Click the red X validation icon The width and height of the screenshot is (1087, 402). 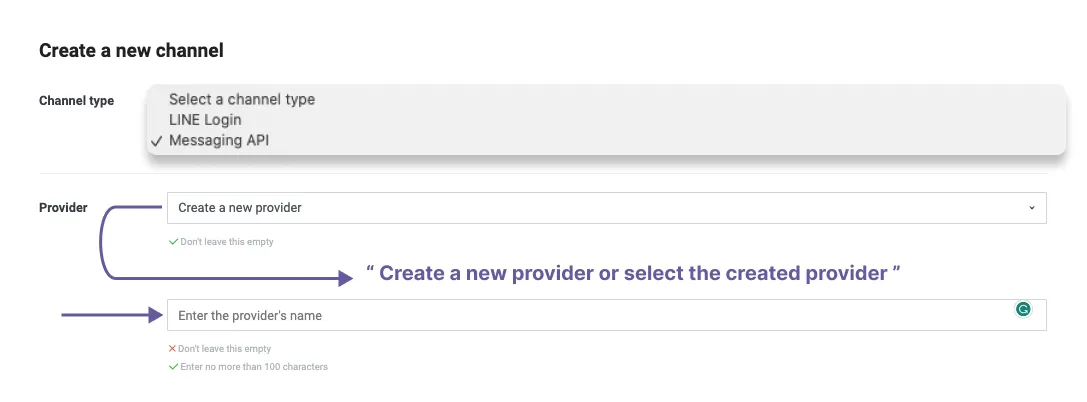(x=173, y=349)
